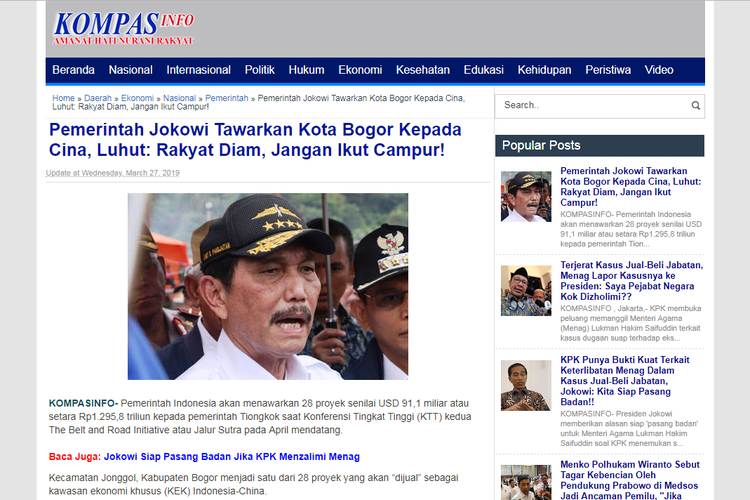Click the KOMPASINFO- article byline text
Screen dimensions: 750x500
[x=83, y=403]
